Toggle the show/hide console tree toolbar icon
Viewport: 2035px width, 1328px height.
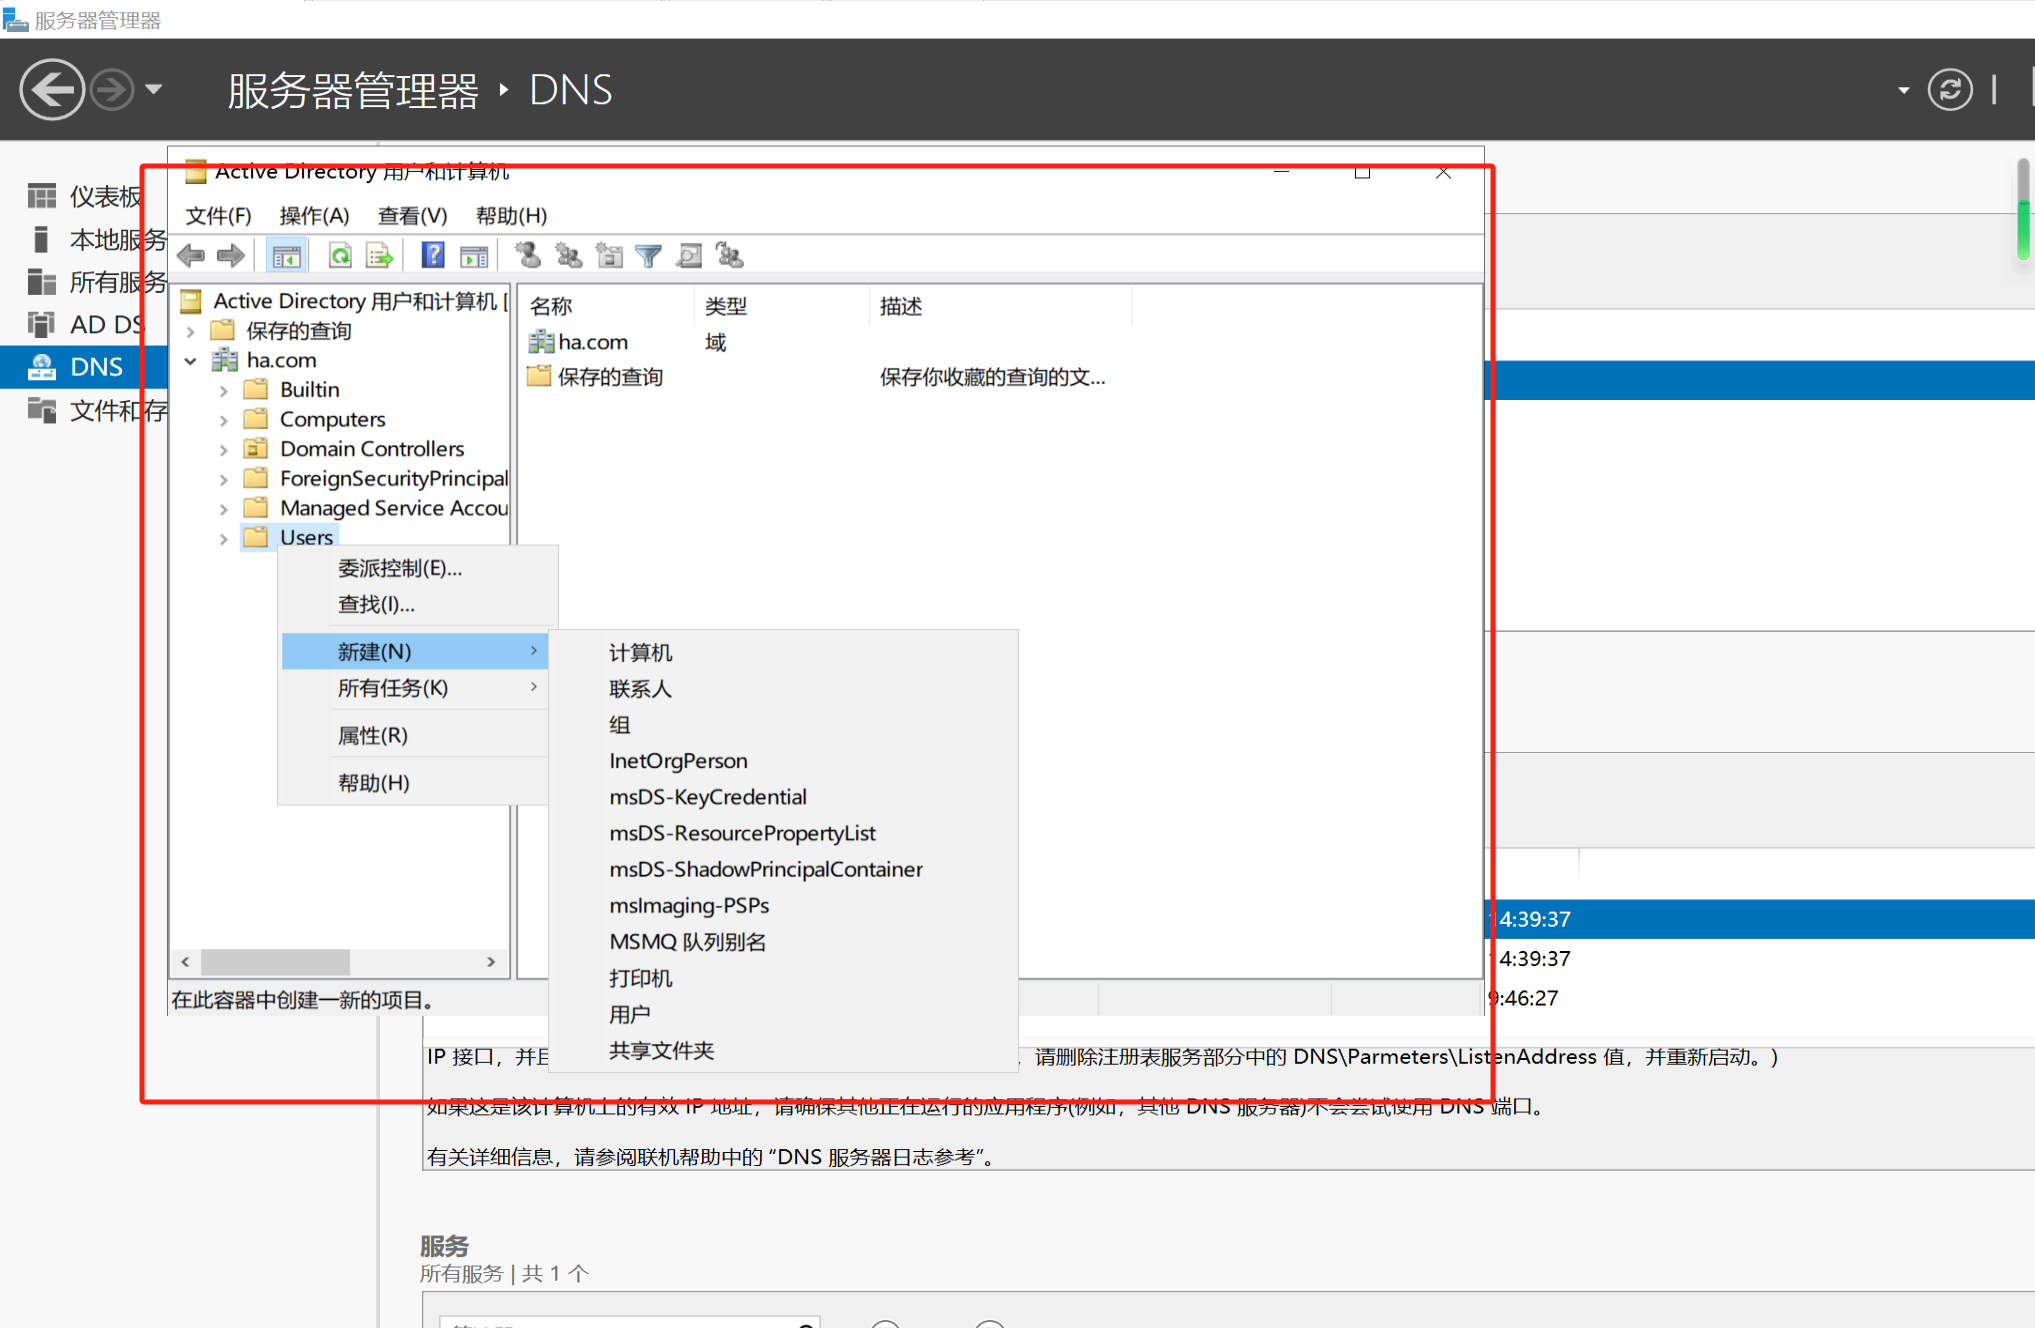coord(287,256)
